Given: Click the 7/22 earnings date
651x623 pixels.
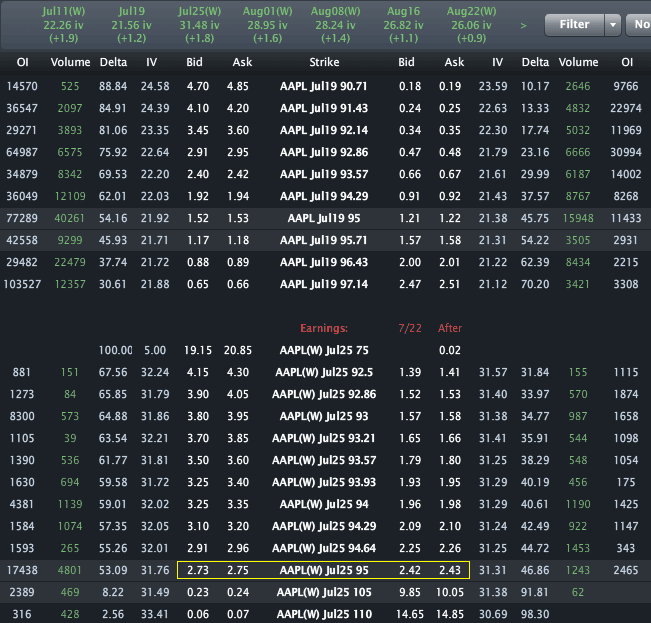Looking at the screenshot, I should coord(410,328).
